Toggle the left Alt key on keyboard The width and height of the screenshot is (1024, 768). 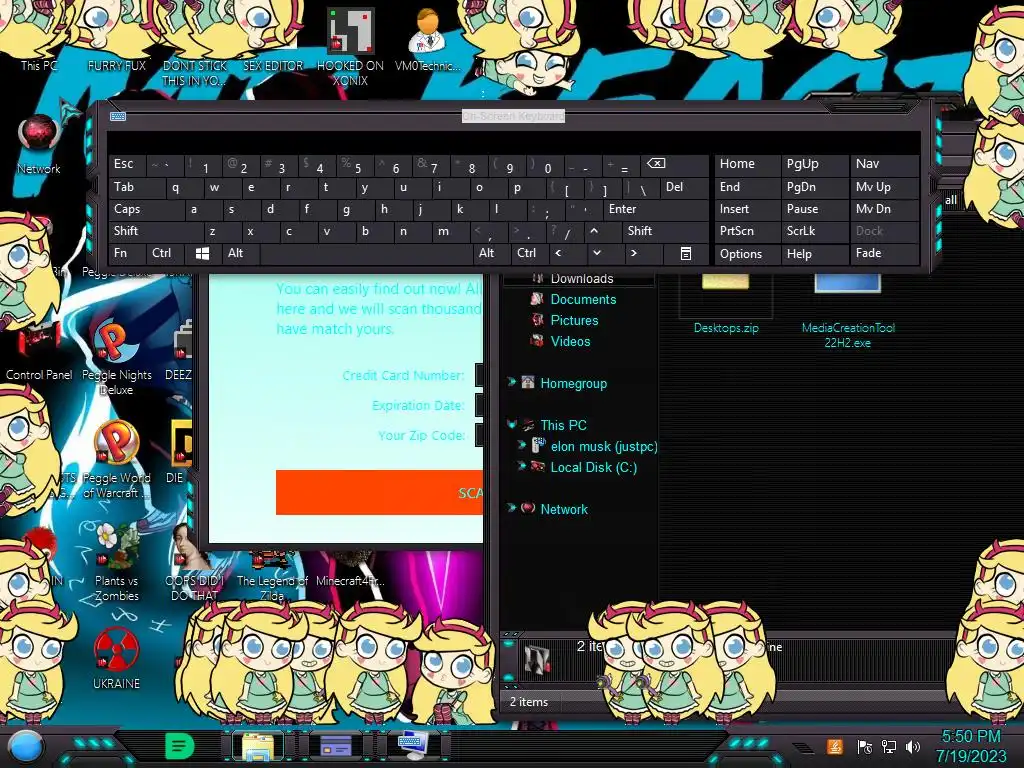point(240,253)
